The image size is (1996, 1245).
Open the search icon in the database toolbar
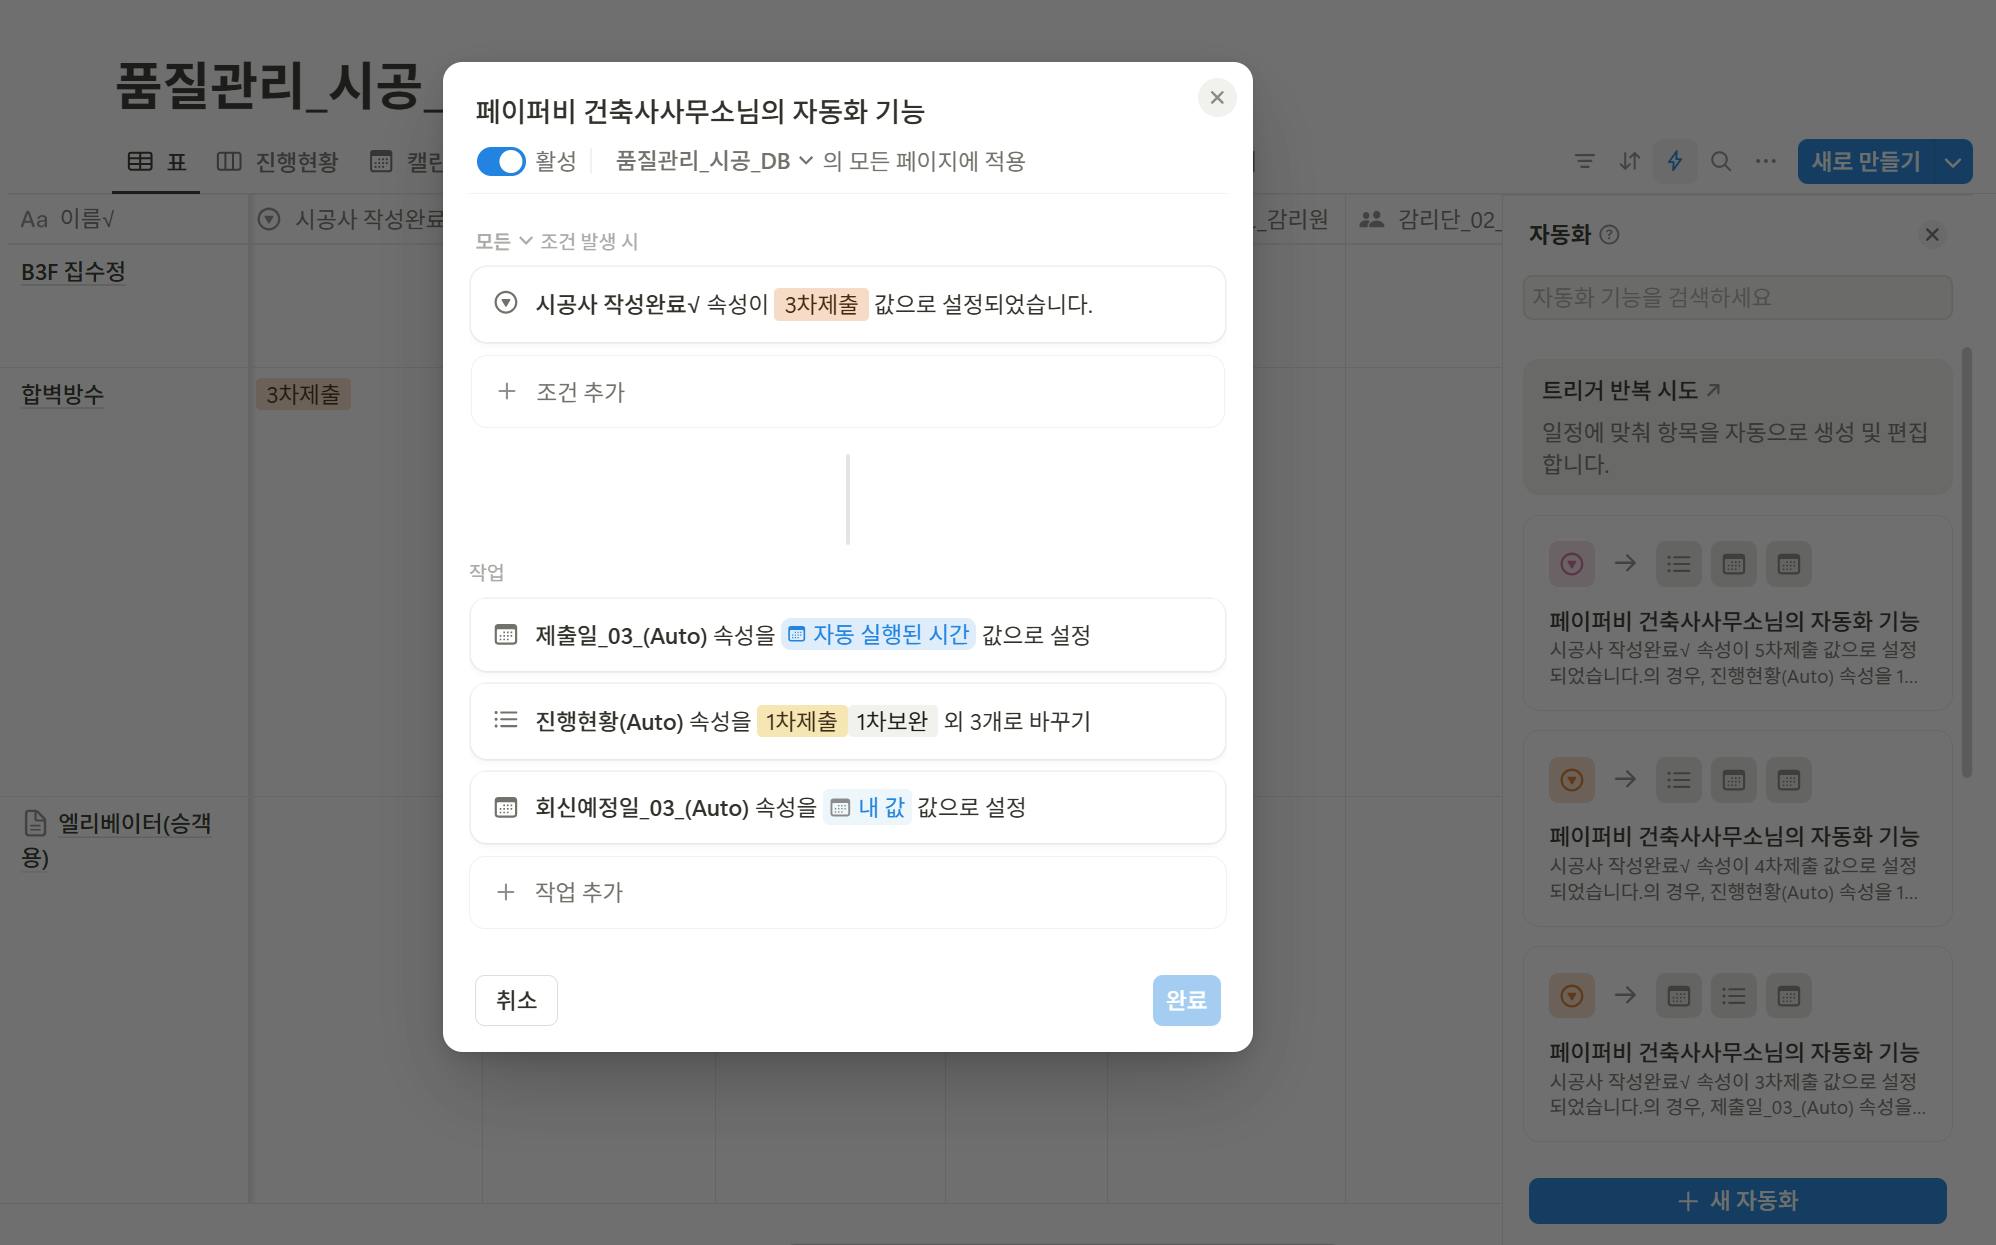click(1721, 161)
